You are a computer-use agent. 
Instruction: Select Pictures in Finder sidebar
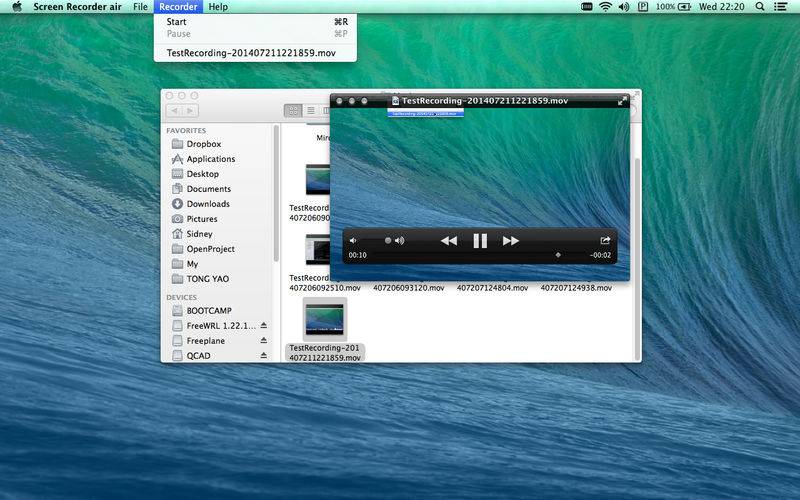click(x=202, y=219)
